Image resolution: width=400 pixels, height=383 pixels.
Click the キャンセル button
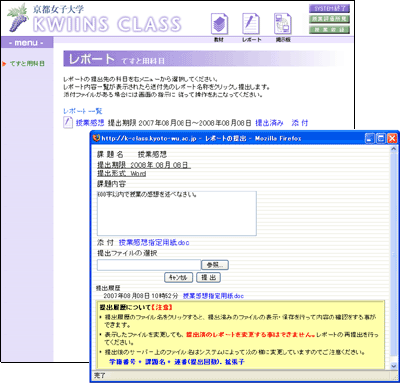click(x=178, y=277)
